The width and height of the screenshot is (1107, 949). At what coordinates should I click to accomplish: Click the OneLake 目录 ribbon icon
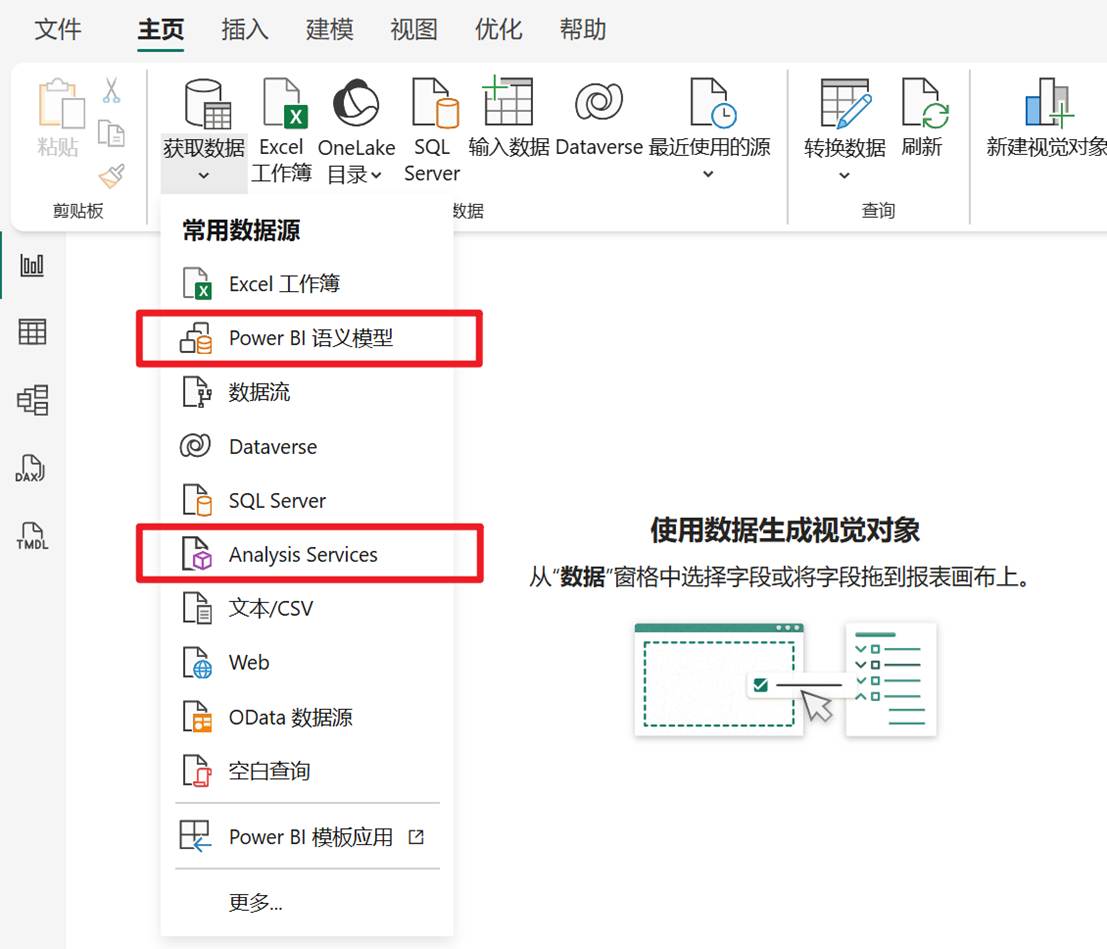[x=357, y=104]
